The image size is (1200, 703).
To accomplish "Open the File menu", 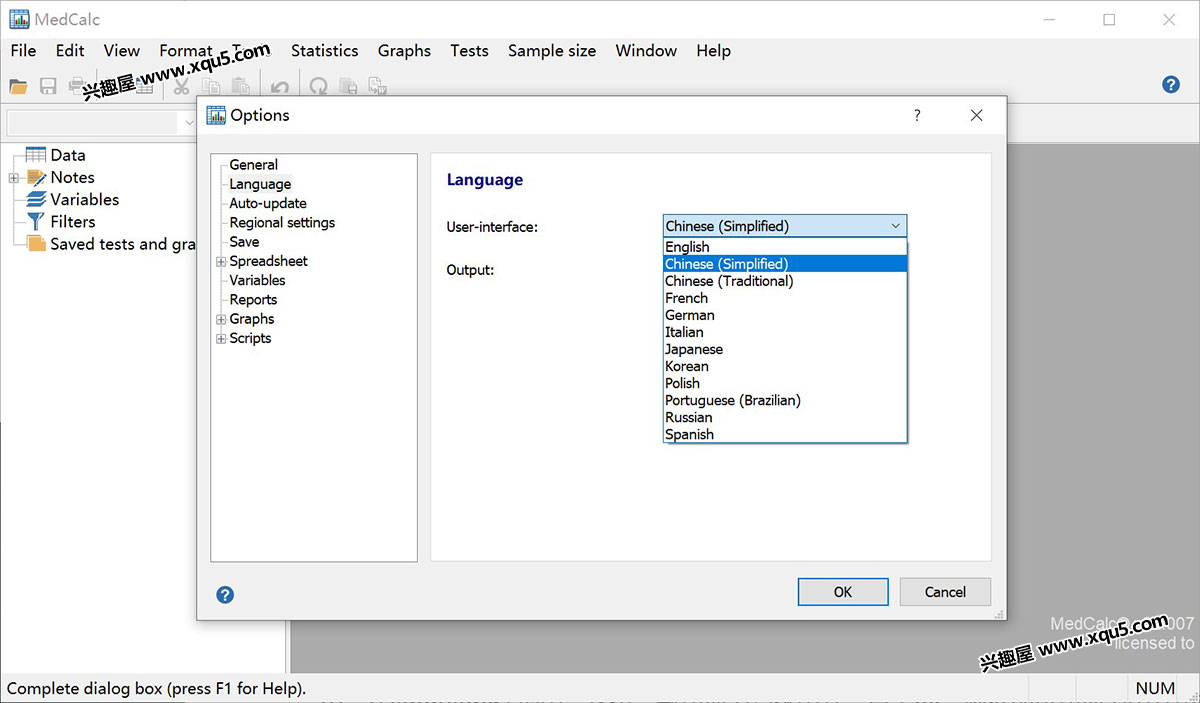I will pos(23,51).
